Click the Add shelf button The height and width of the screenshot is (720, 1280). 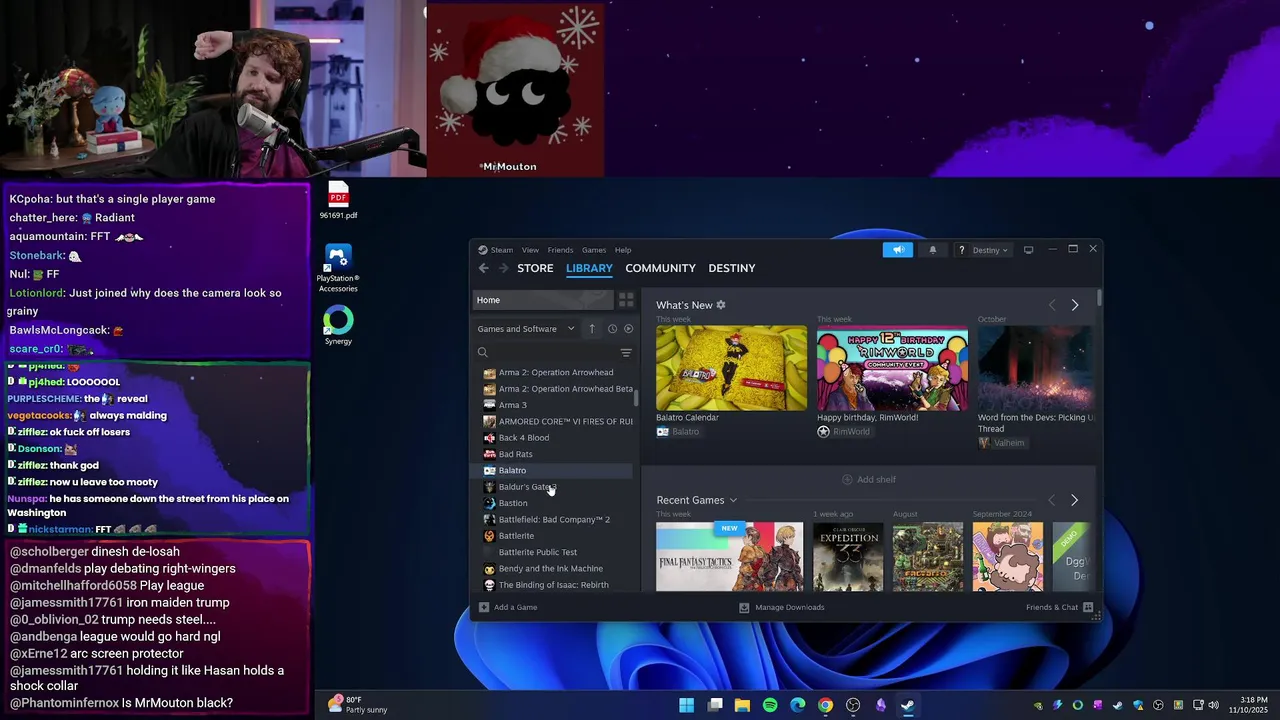[869, 480]
